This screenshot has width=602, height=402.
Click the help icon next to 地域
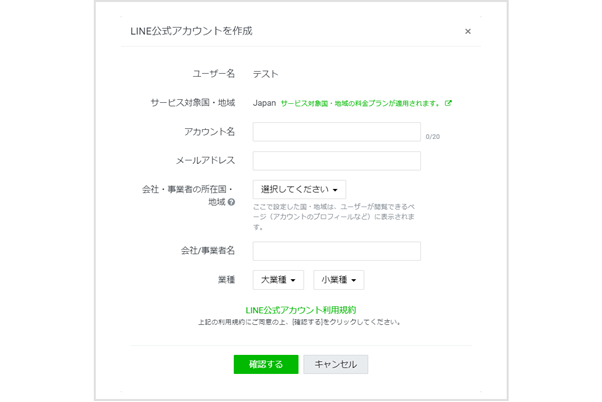pos(231,202)
